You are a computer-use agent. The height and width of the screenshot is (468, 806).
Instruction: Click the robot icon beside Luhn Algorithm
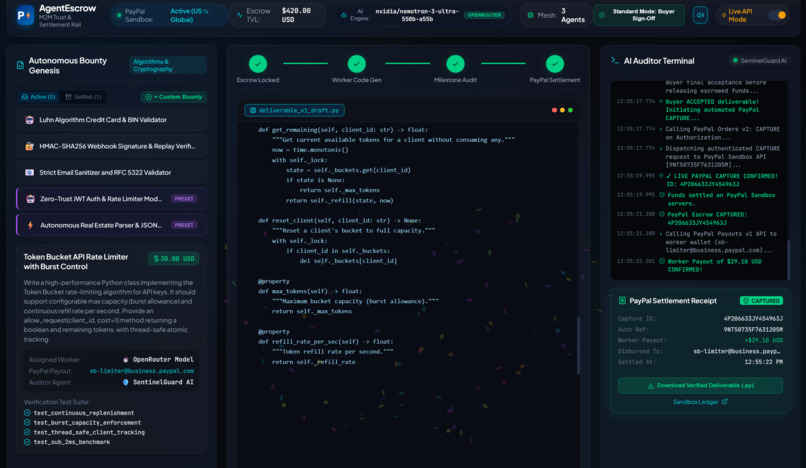point(30,120)
